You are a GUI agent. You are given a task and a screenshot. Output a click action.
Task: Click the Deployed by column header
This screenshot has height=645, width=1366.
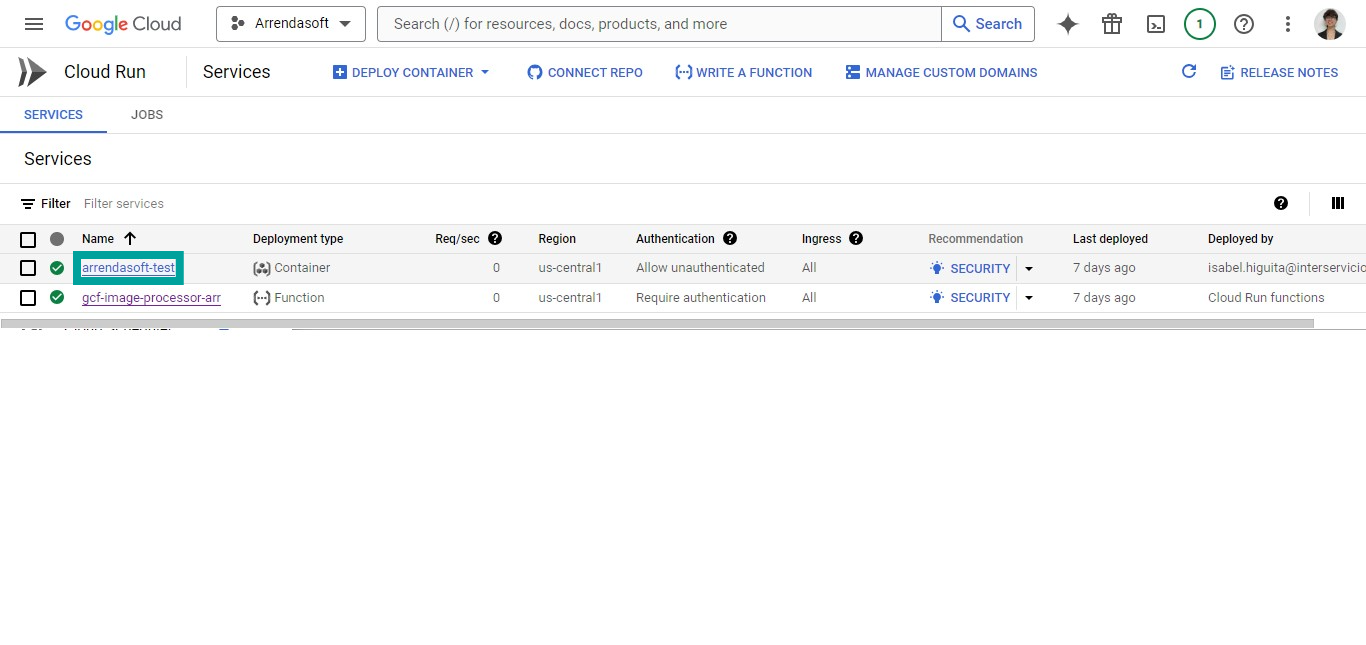1241,239
